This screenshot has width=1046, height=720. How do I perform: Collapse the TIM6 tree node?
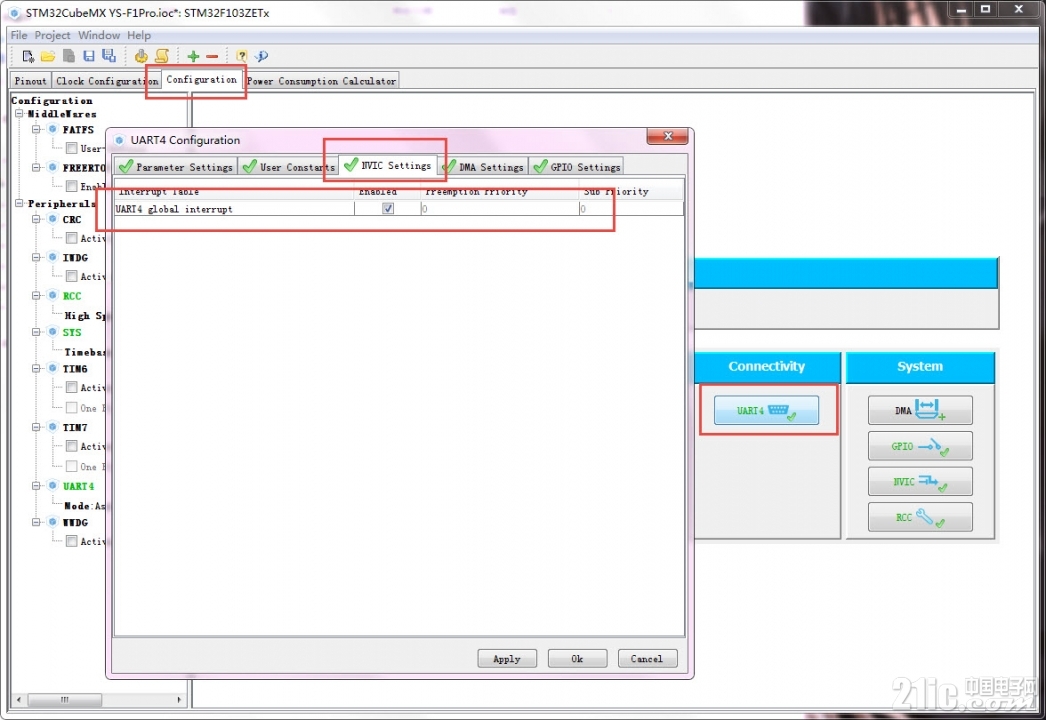36,368
